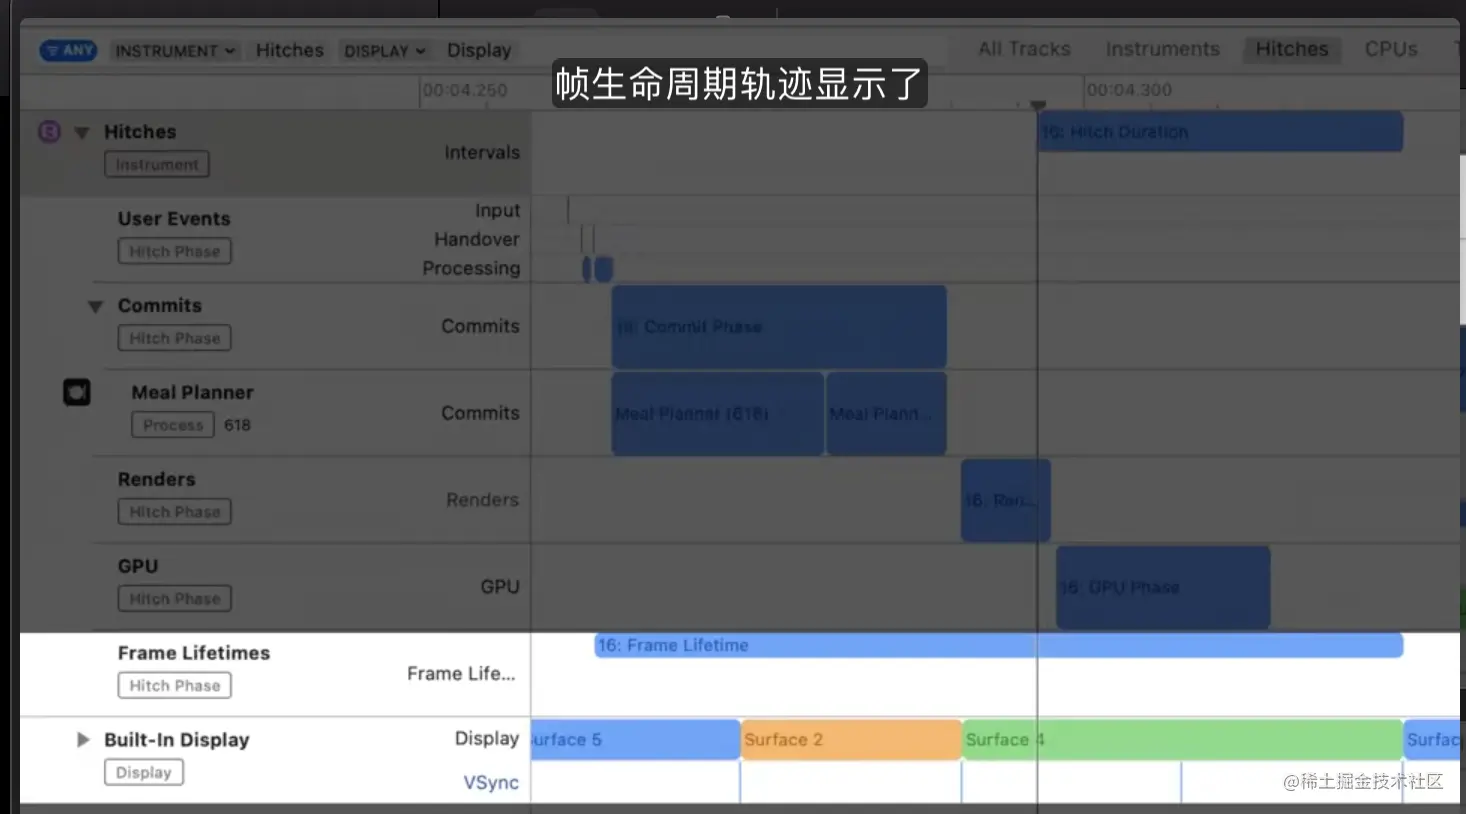1466x814 pixels.
Task: Click the Display filter token
Action: click(x=479, y=50)
